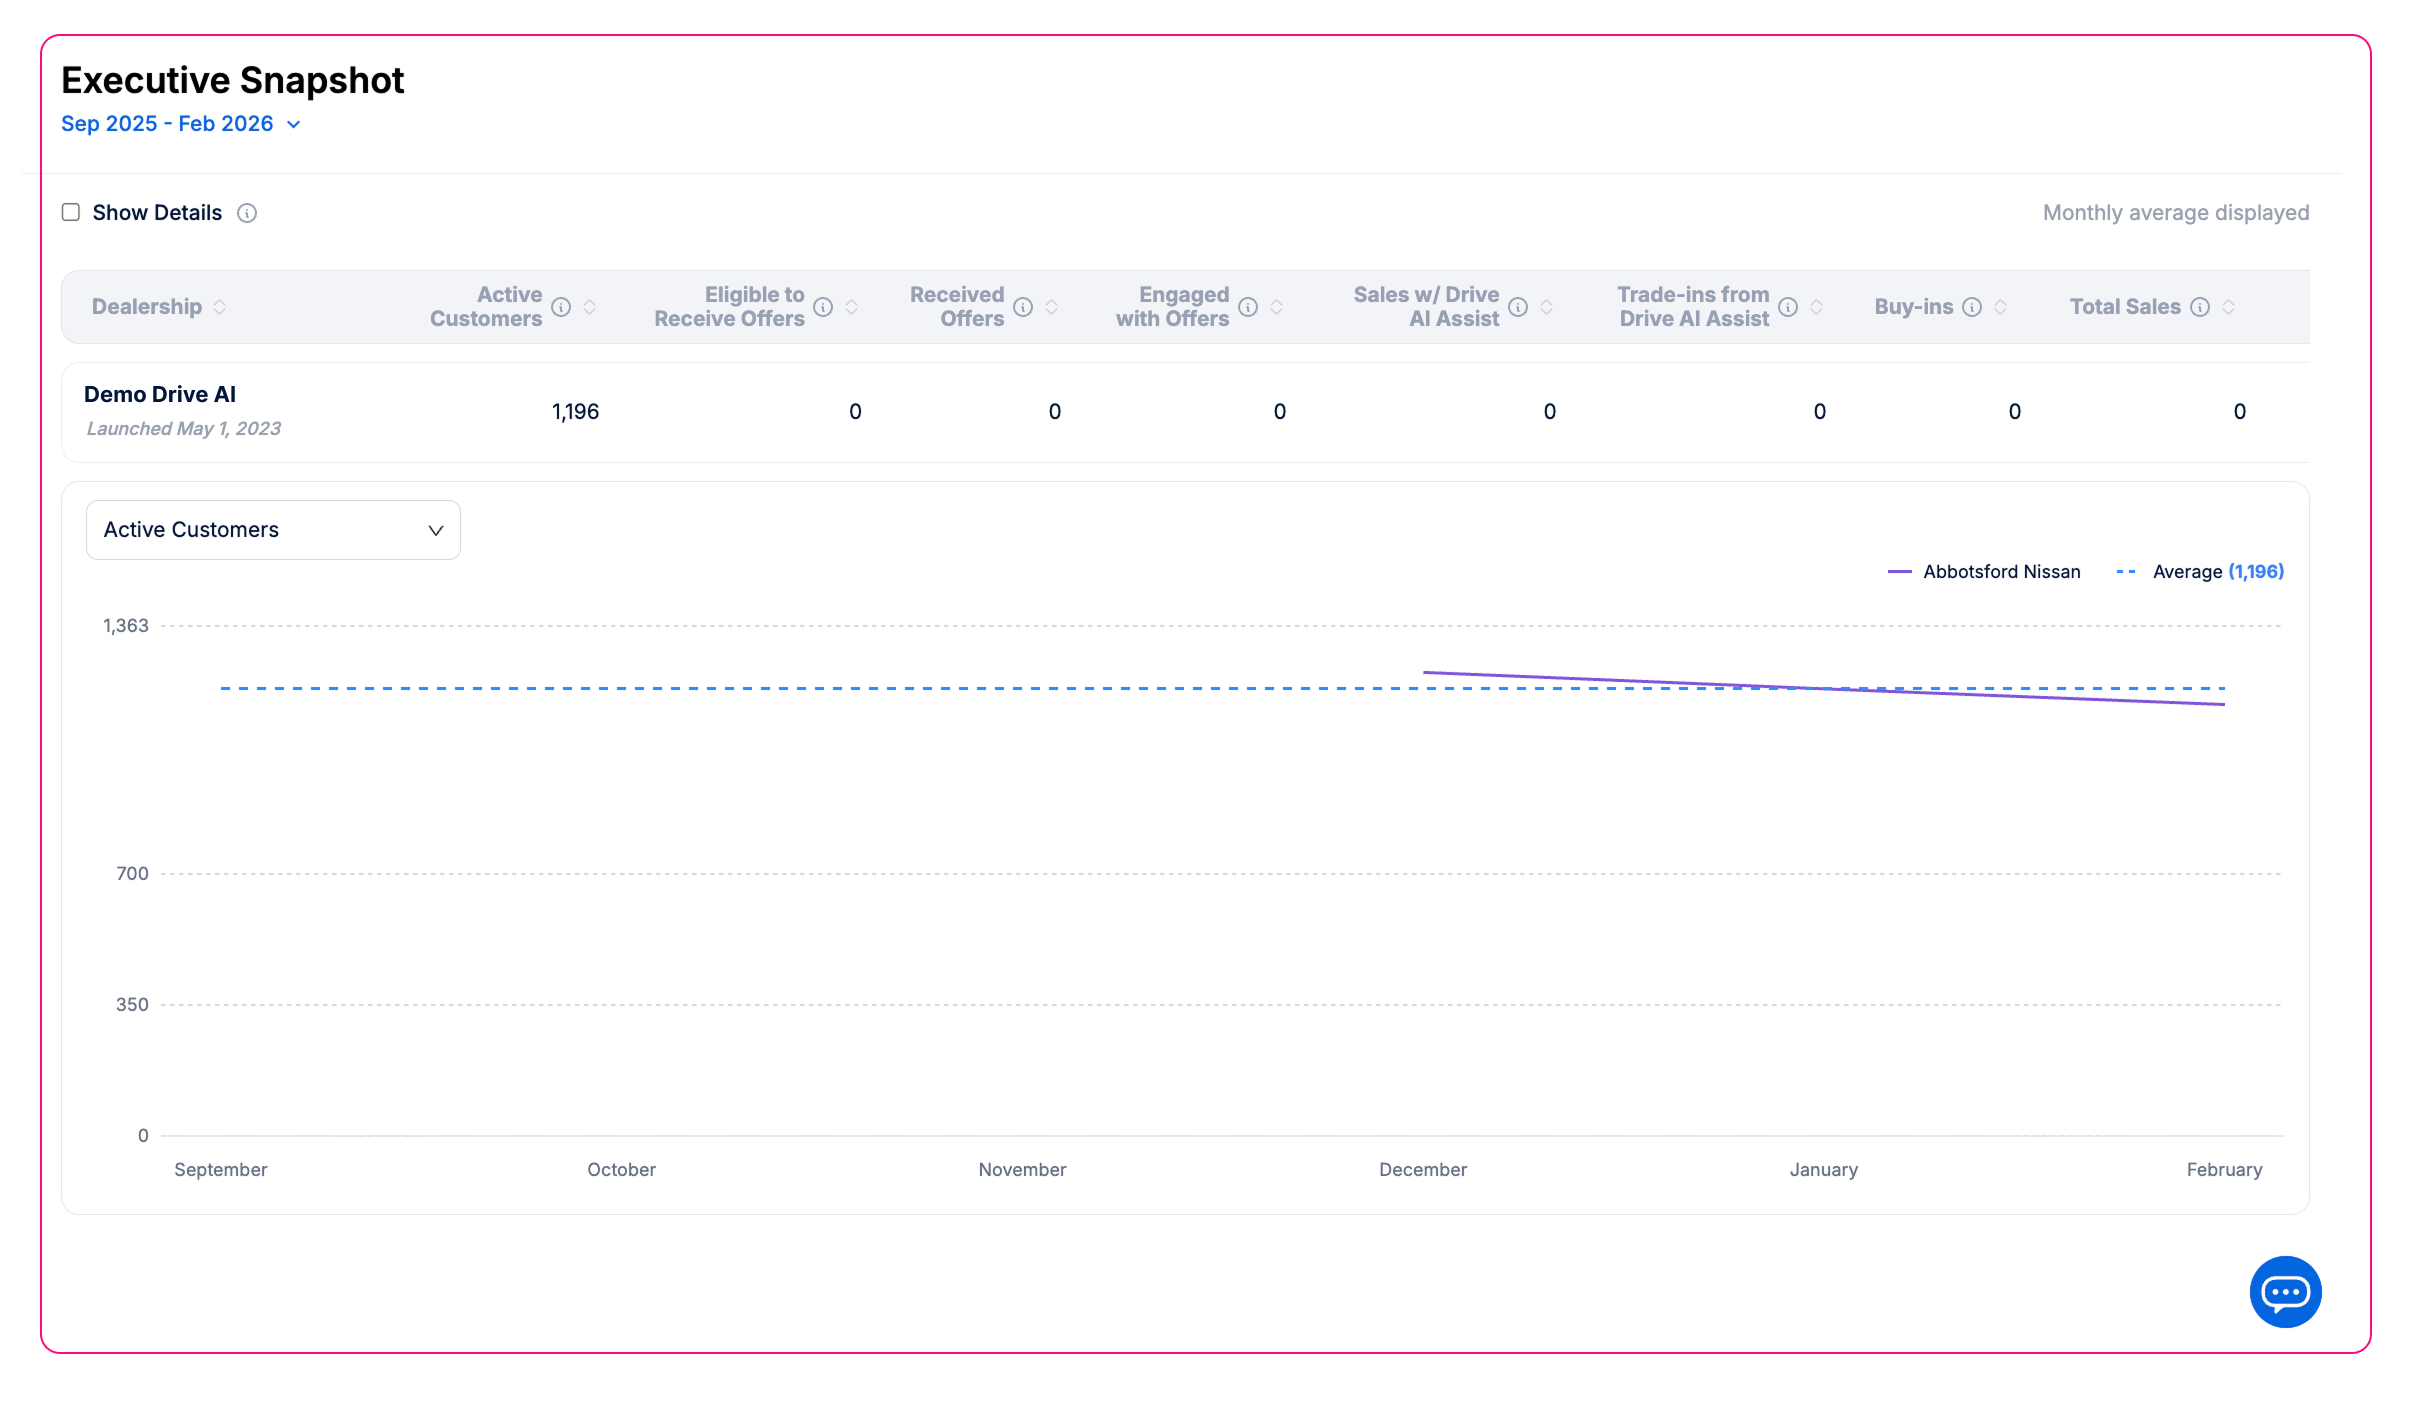
Task: Click Trade-ins from Drive AI Assist info icon
Action: click(1788, 307)
